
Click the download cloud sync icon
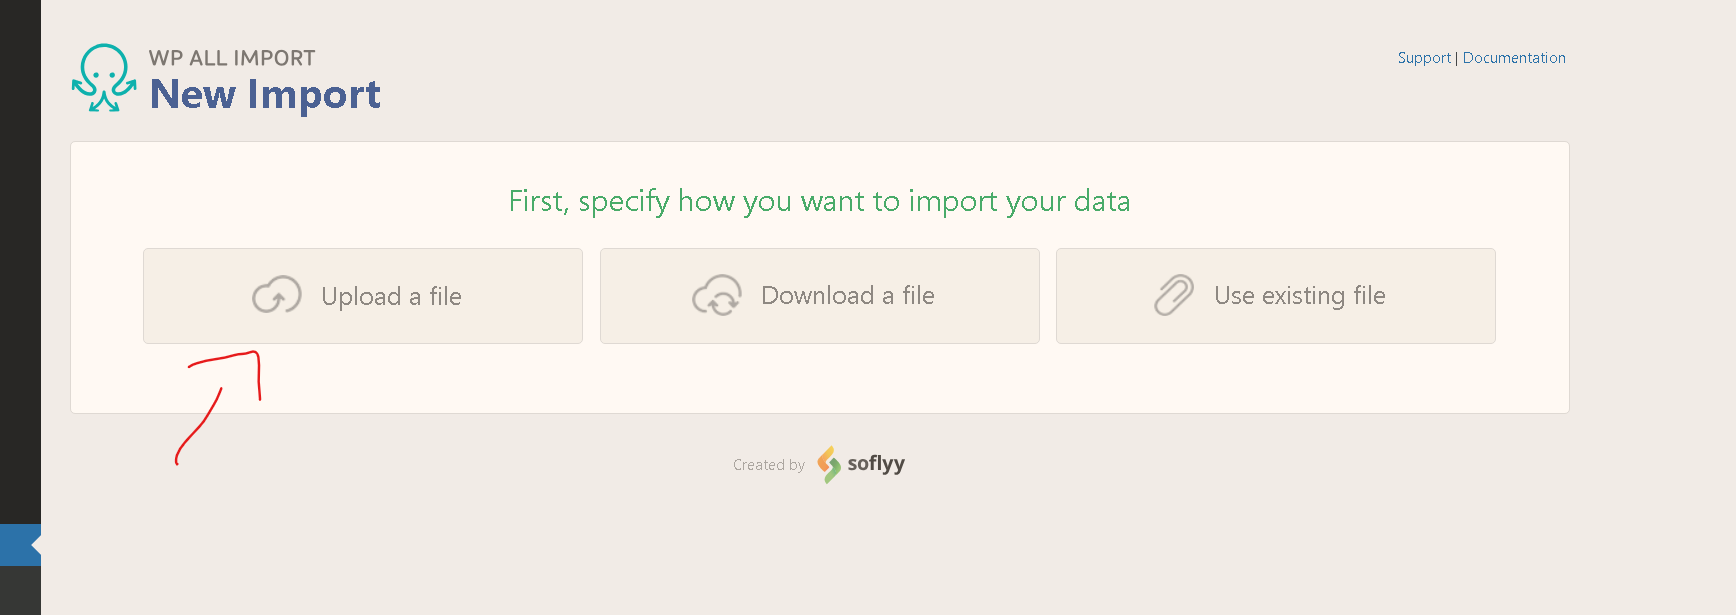pos(717,295)
